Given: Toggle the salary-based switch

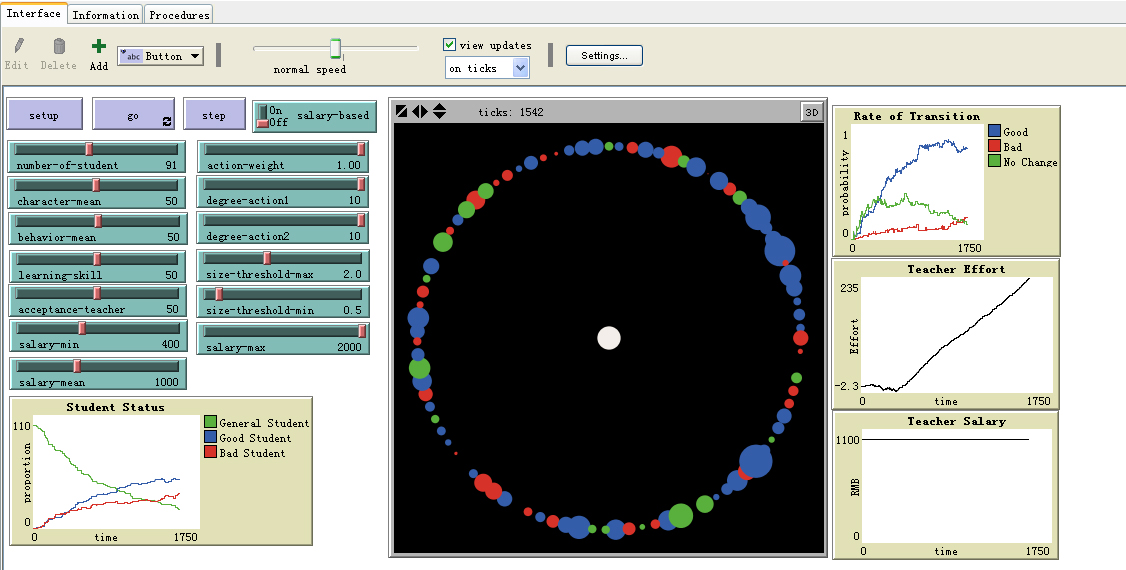Looking at the screenshot, I should 263,116.
